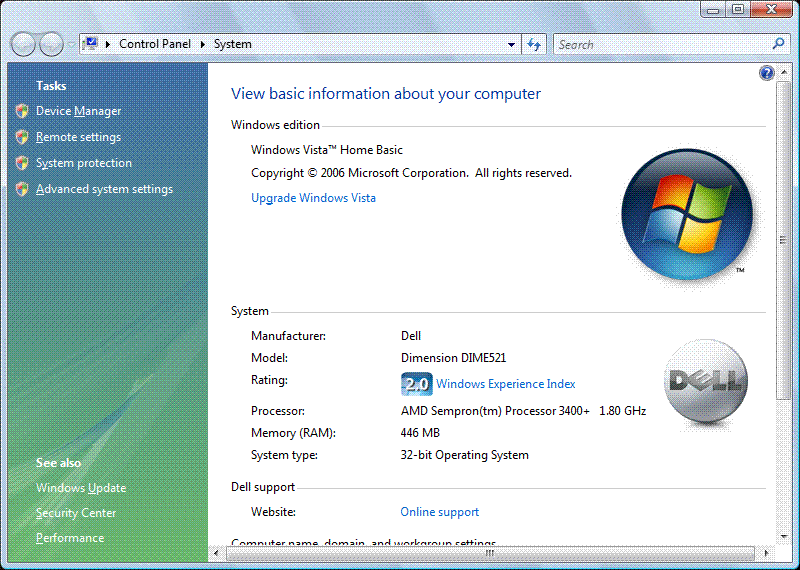
Task: Open the Dell Online support link
Action: [x=439, y=512]
